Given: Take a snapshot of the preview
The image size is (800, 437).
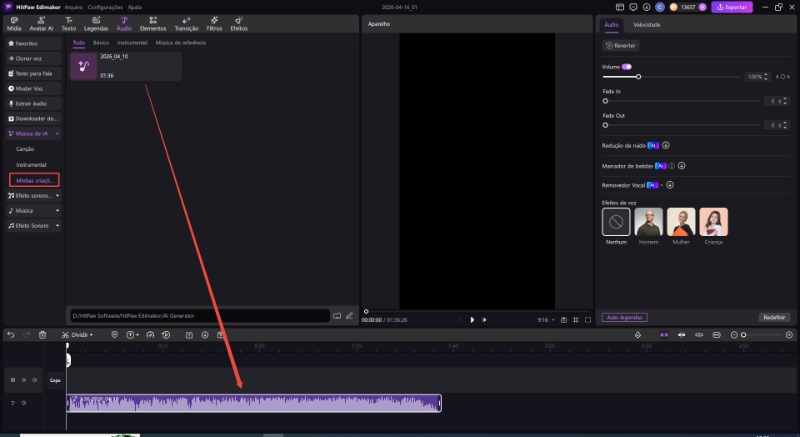Looking at the screenshot, I should pyautogui.click(x=564, y=320).
